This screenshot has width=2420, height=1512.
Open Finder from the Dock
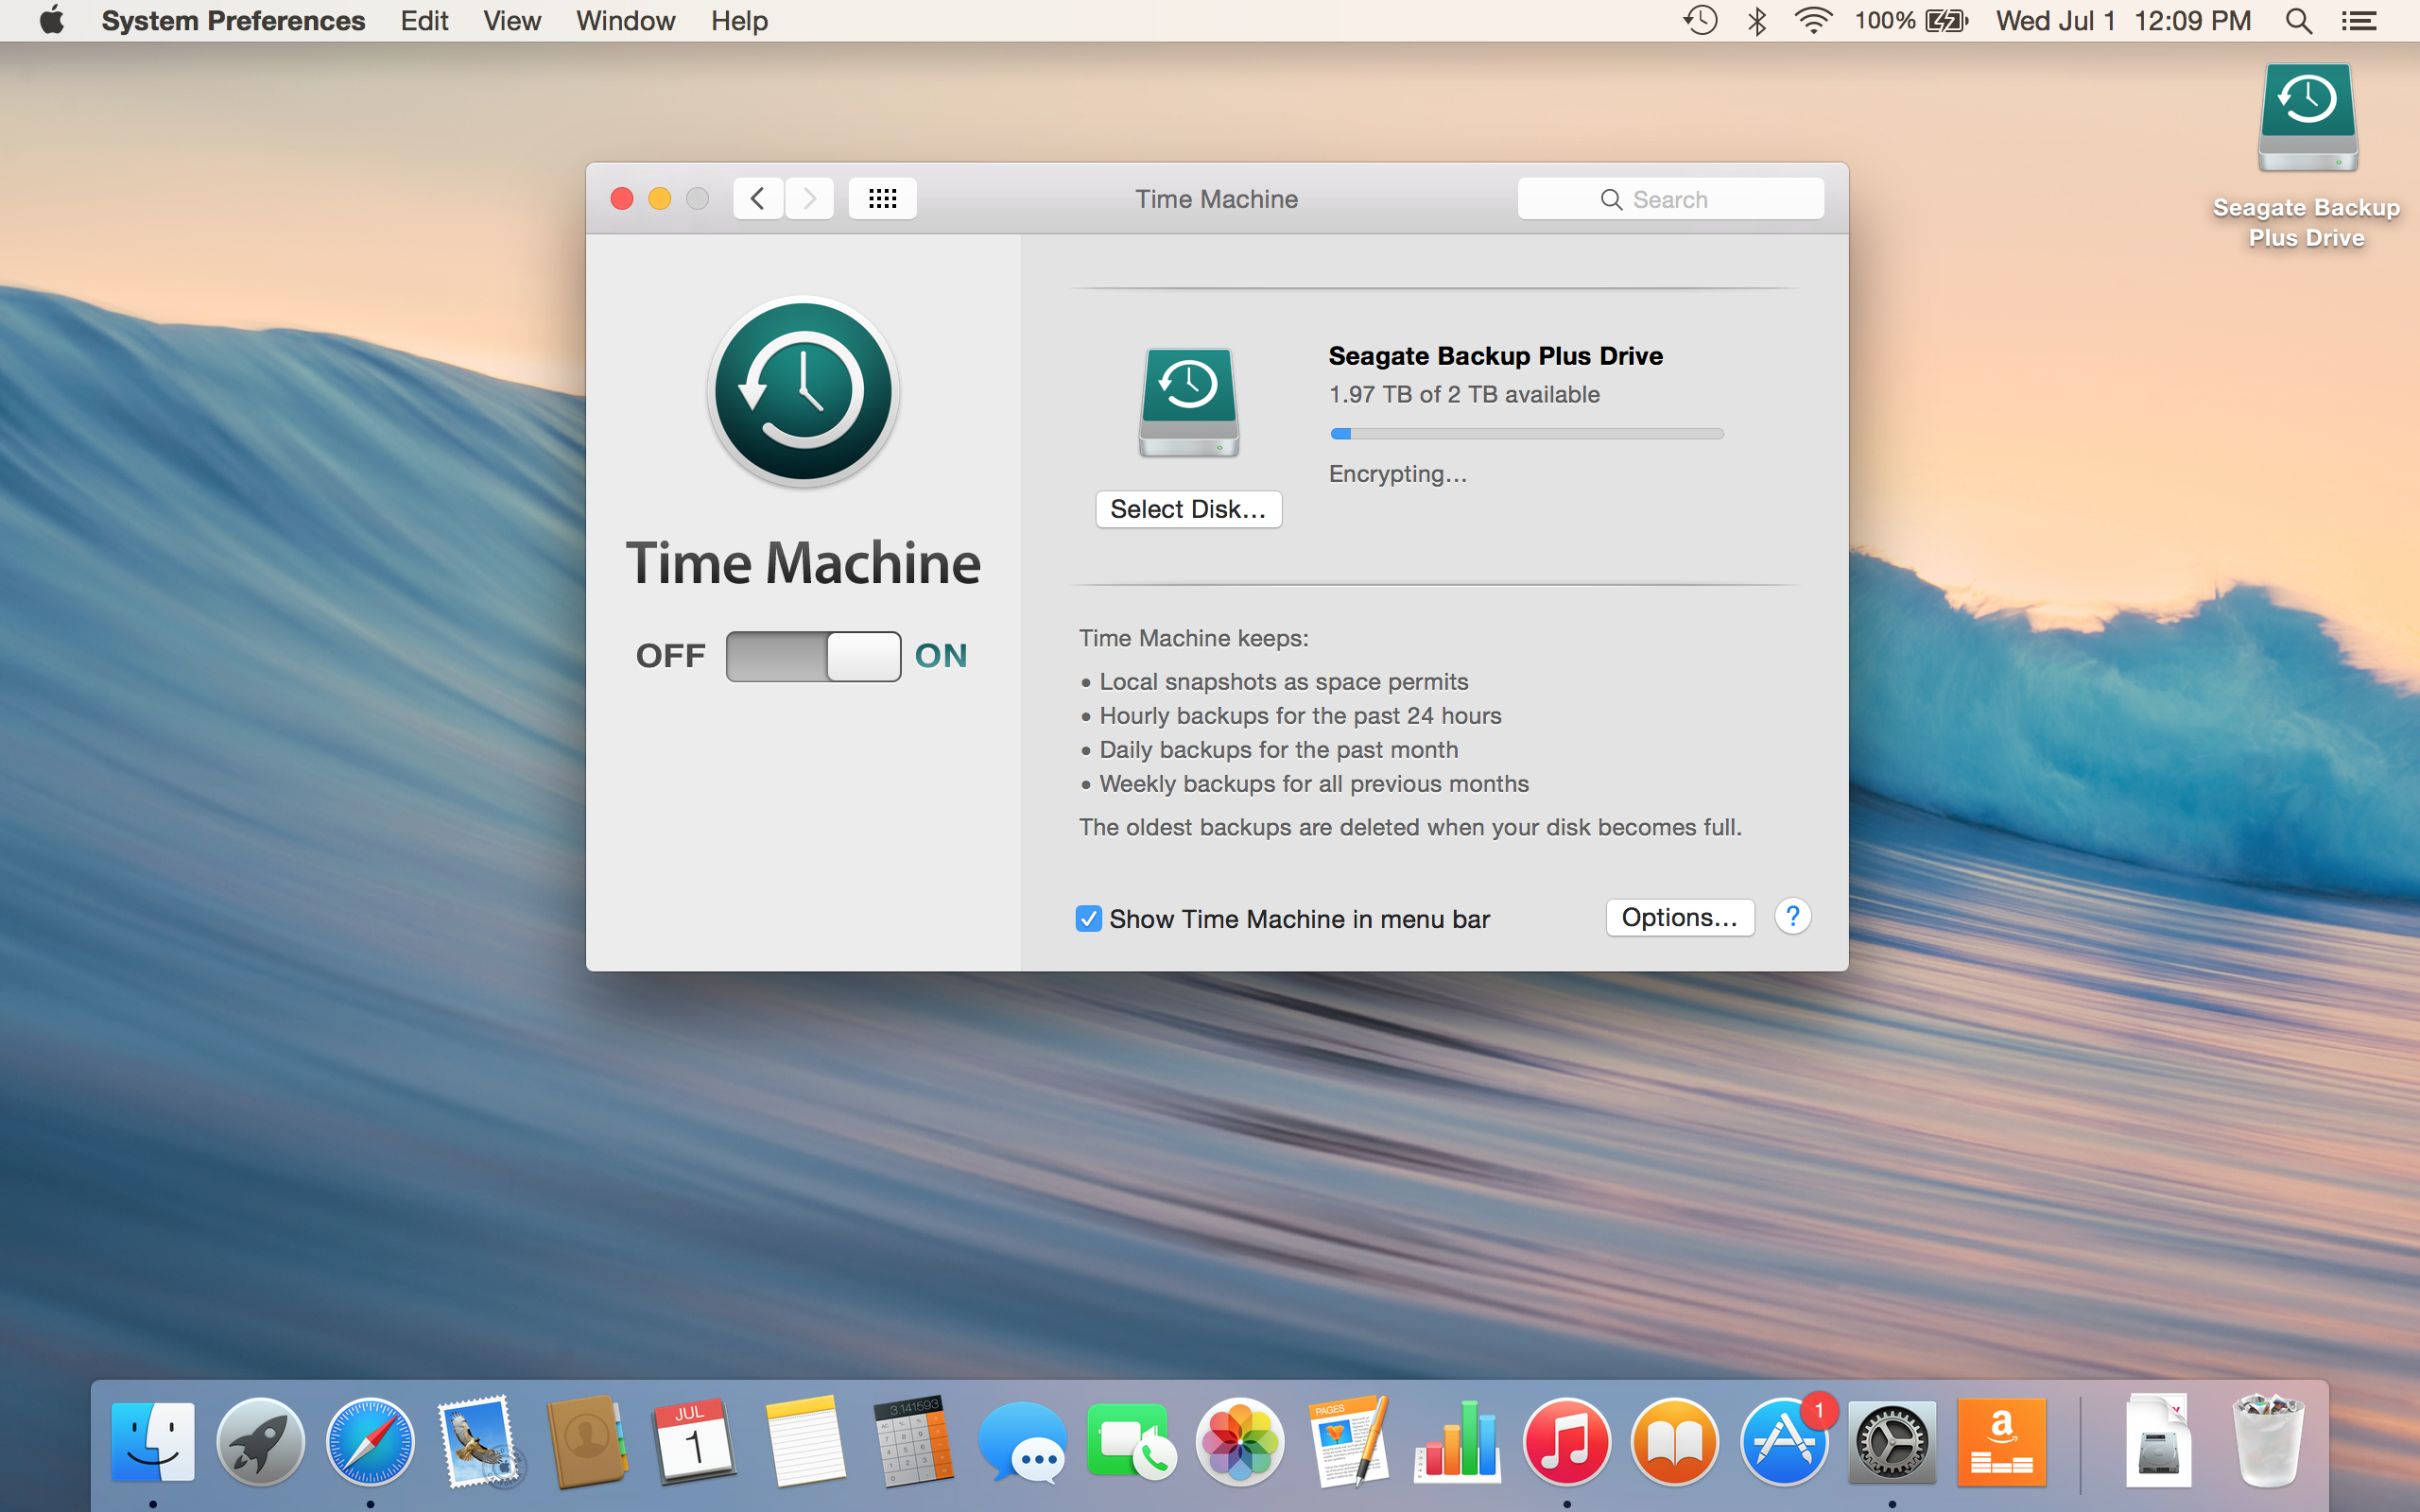152,1442
